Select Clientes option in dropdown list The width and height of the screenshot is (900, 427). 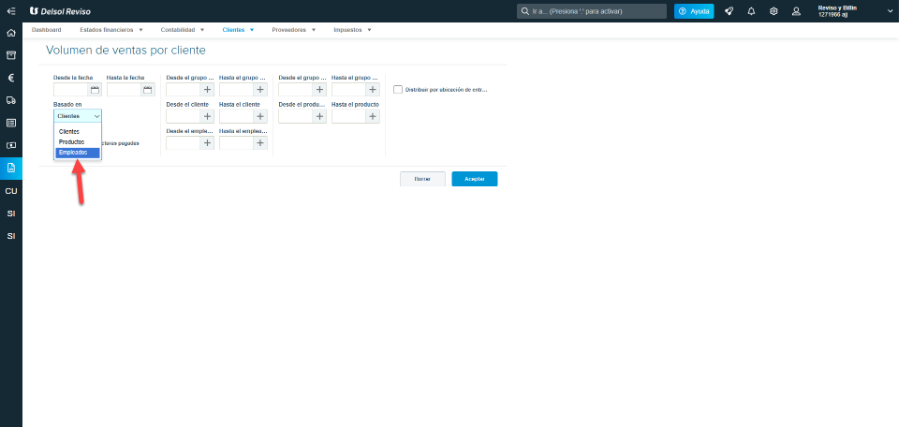click(77, 132)
